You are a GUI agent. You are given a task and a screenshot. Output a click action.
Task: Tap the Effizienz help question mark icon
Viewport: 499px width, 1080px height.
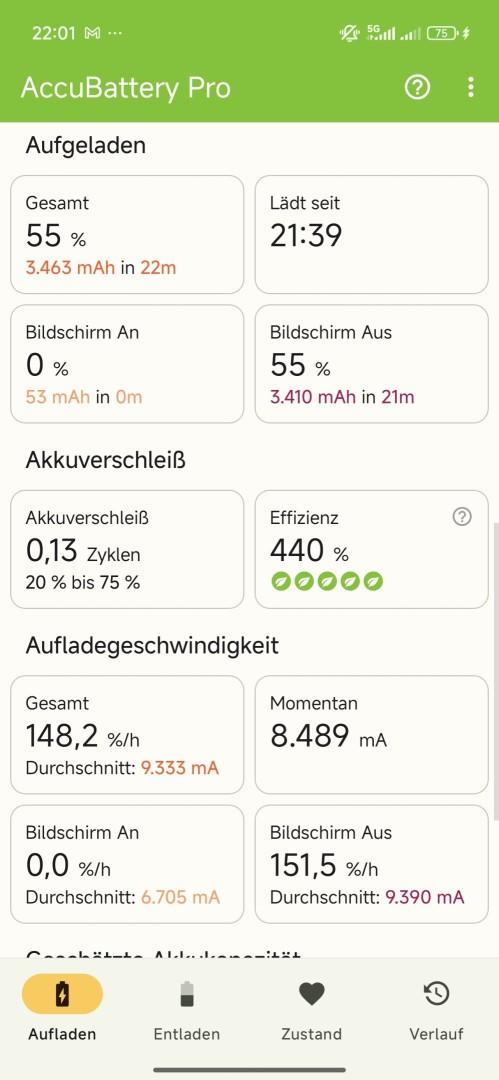point(462,517)
